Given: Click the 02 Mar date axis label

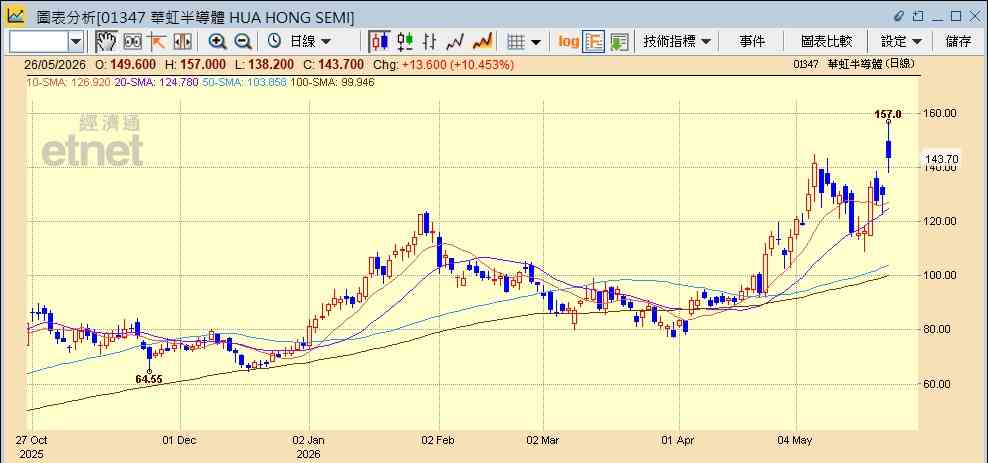Looking at the screenshot, I should tap(542, 440).
